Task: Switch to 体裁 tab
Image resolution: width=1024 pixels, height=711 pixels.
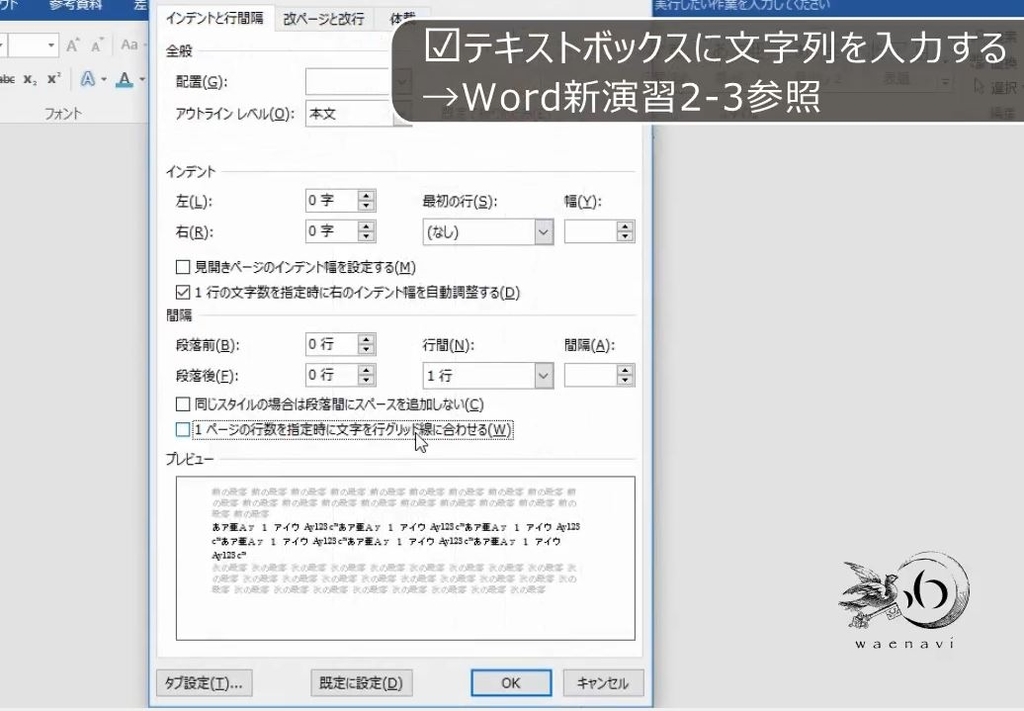Action: 402,19
